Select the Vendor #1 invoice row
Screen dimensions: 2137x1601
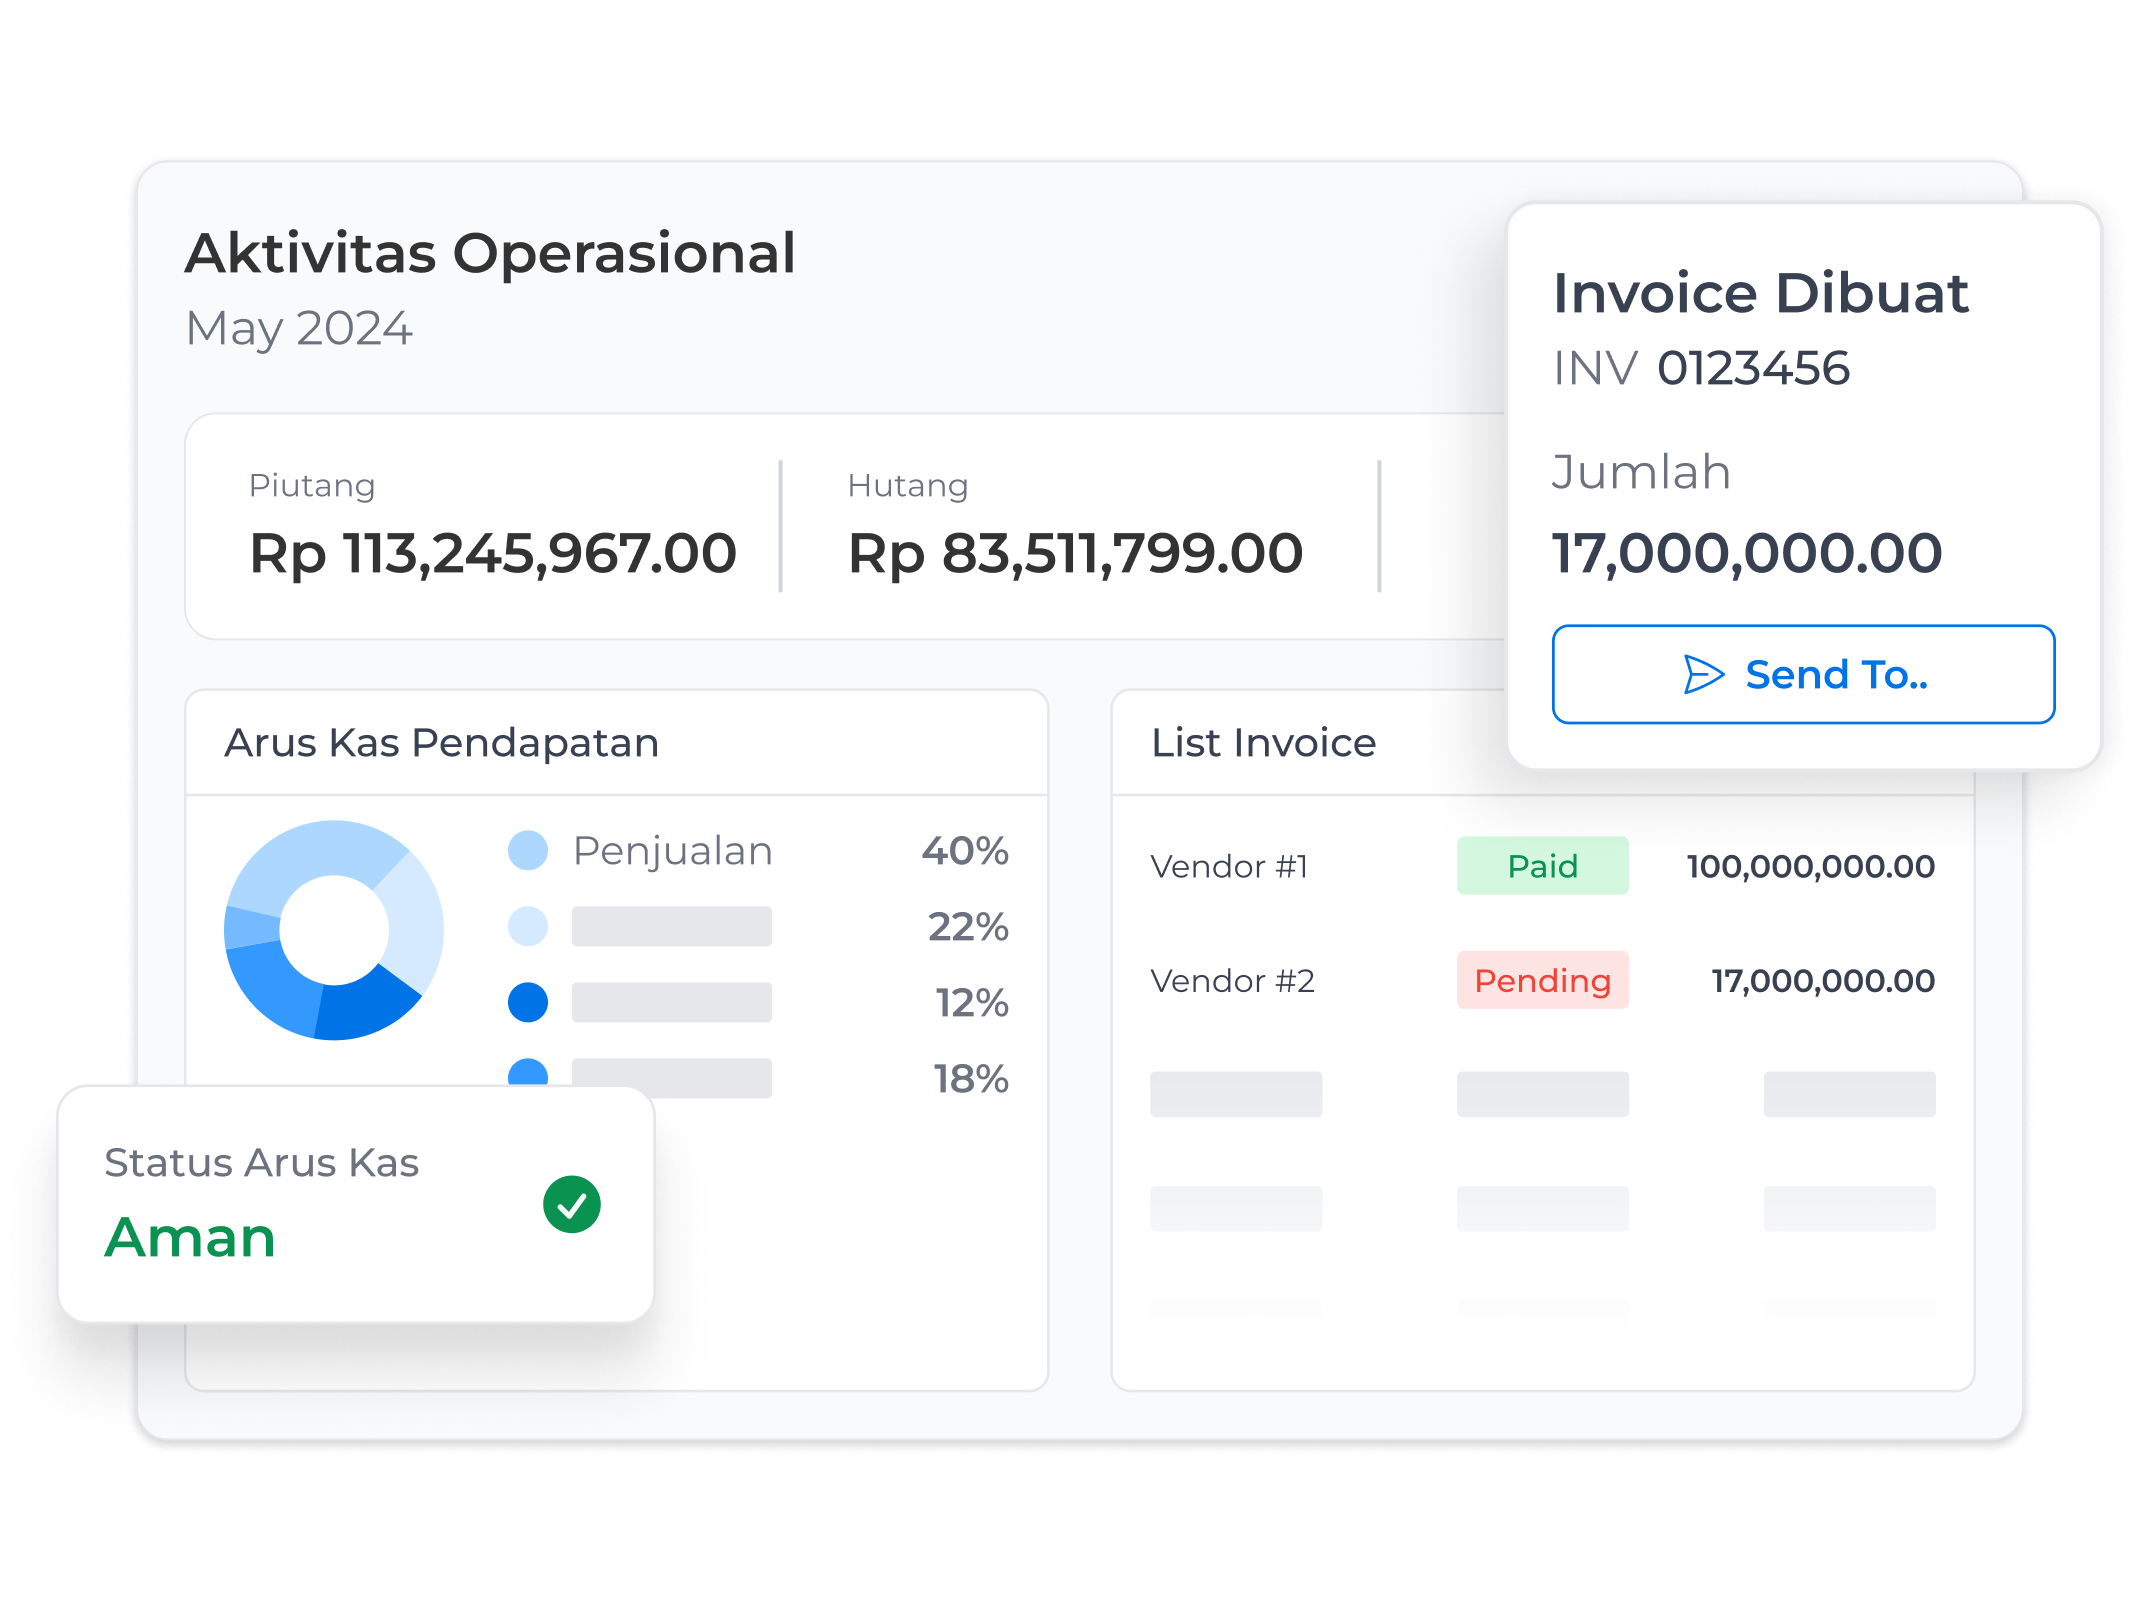[1229, 866]
